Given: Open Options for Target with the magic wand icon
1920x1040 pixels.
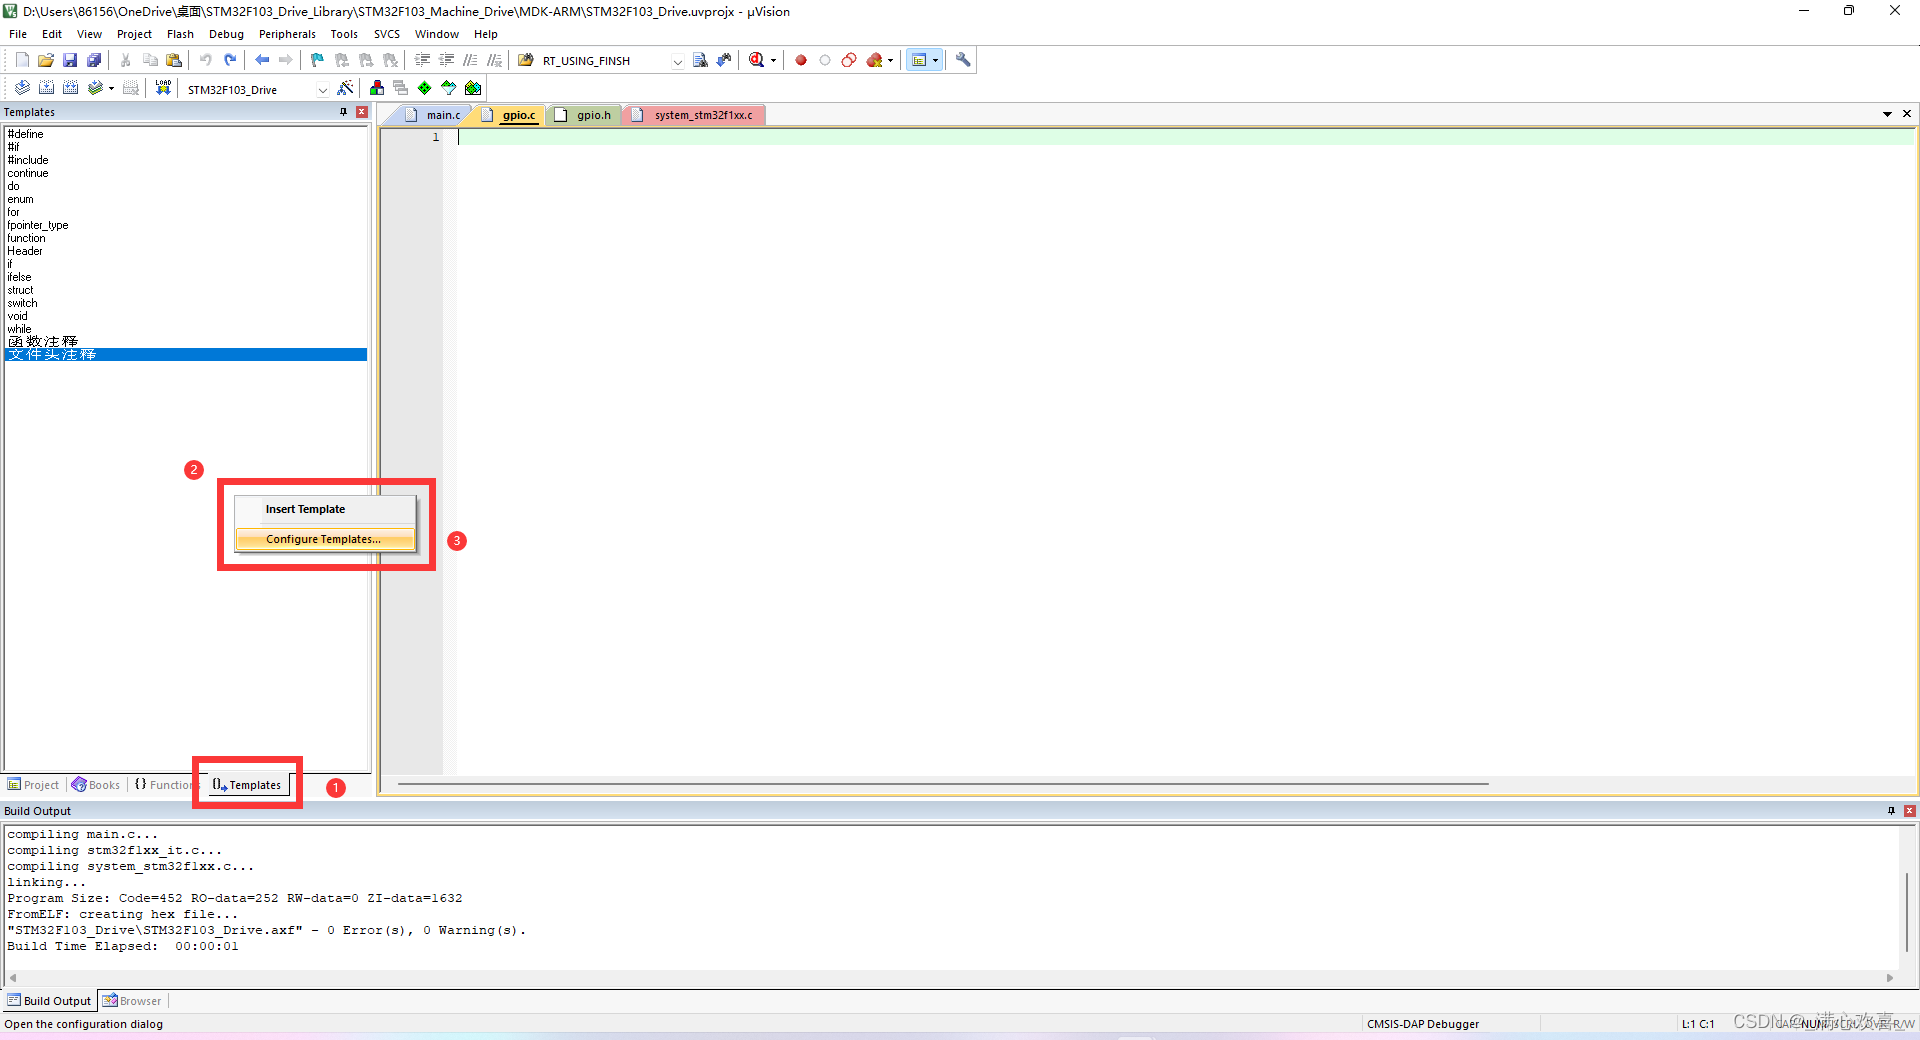Looking at the screenshot, I should point(345,88).
